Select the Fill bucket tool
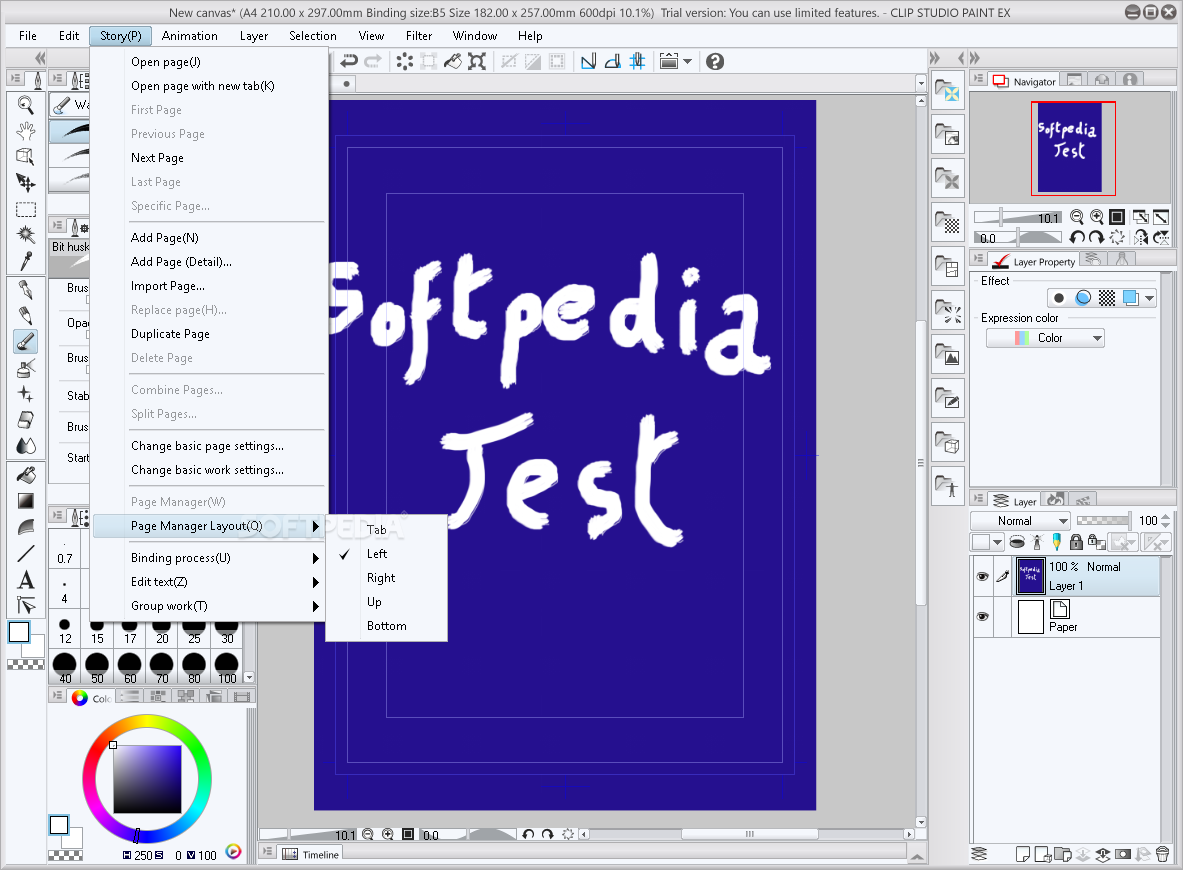 point(26,475)
